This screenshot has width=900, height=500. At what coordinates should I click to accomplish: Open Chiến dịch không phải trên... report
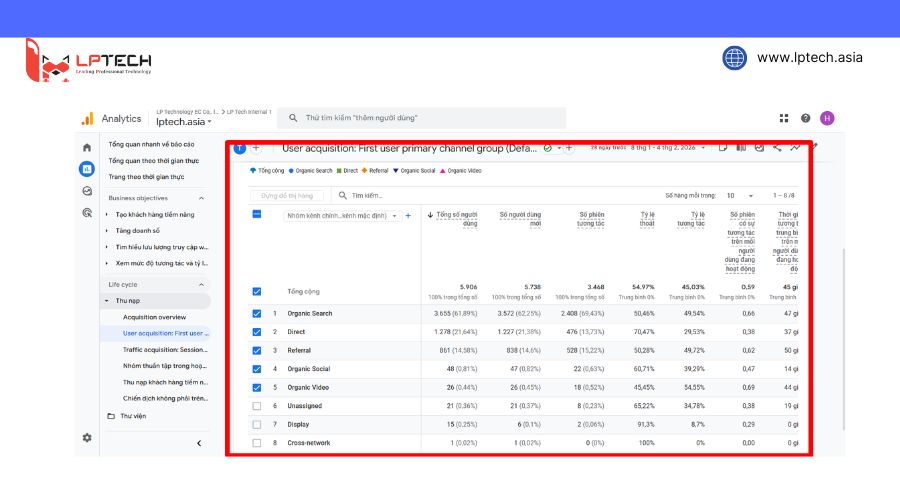(165, 398)
